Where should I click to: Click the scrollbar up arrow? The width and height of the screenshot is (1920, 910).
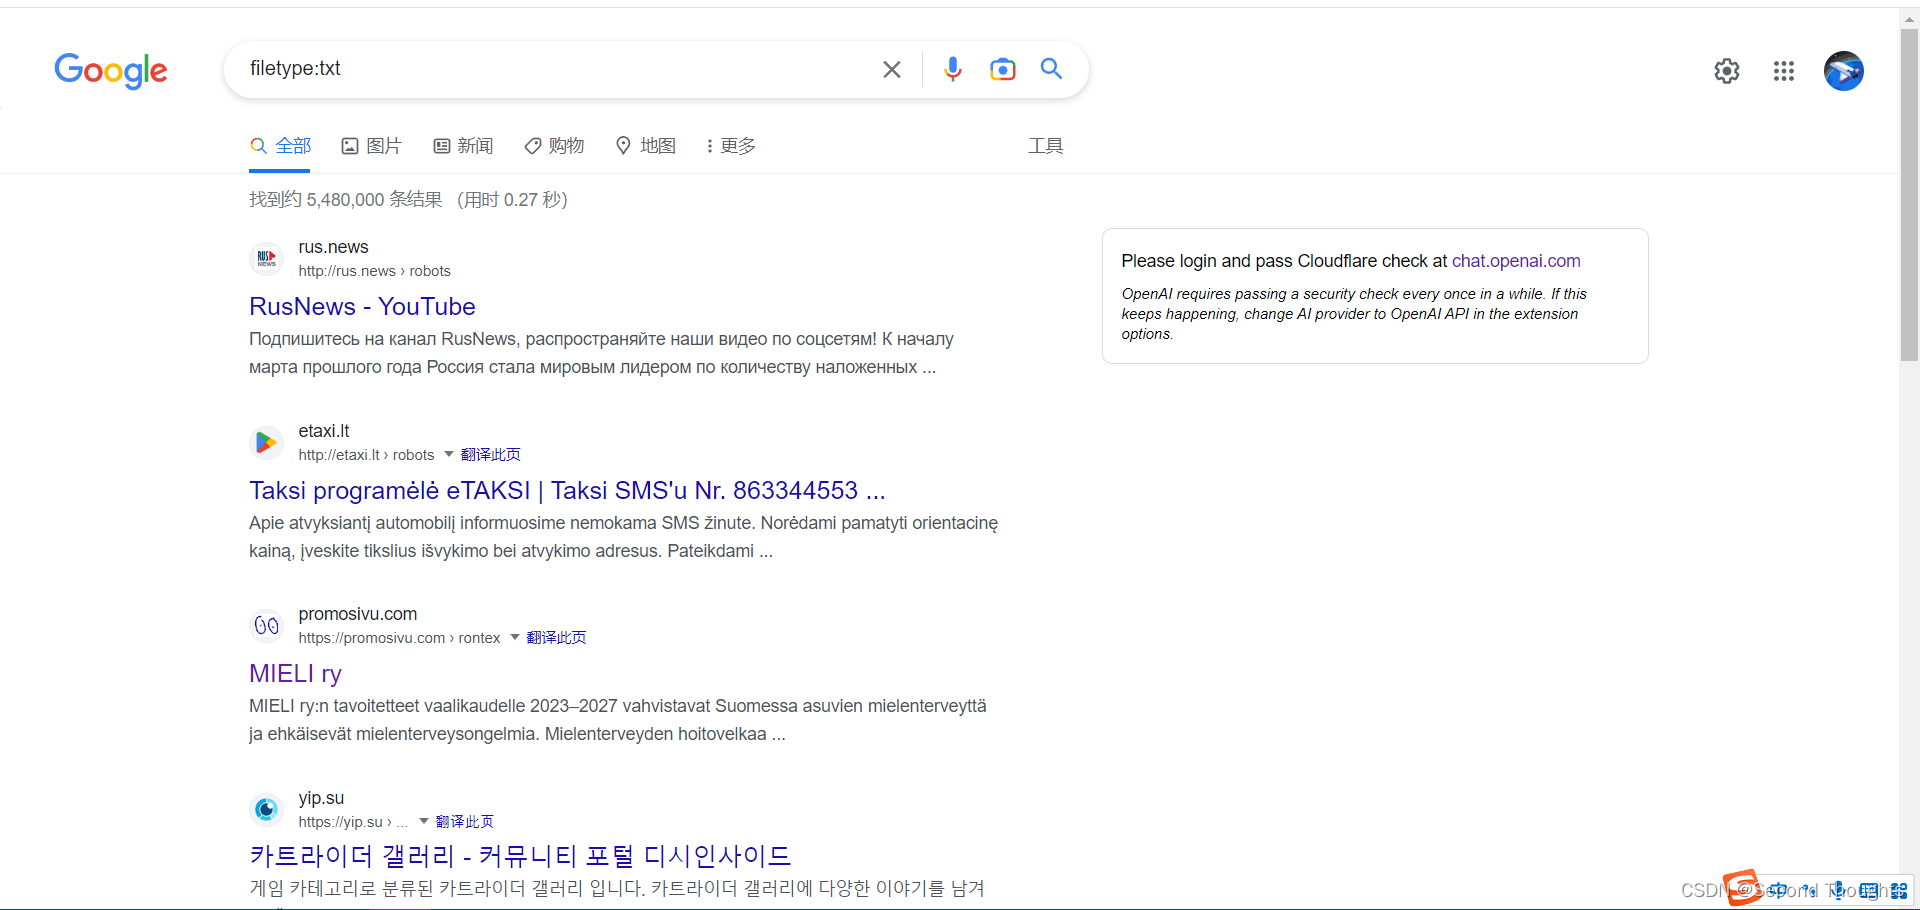(1910, 18)
